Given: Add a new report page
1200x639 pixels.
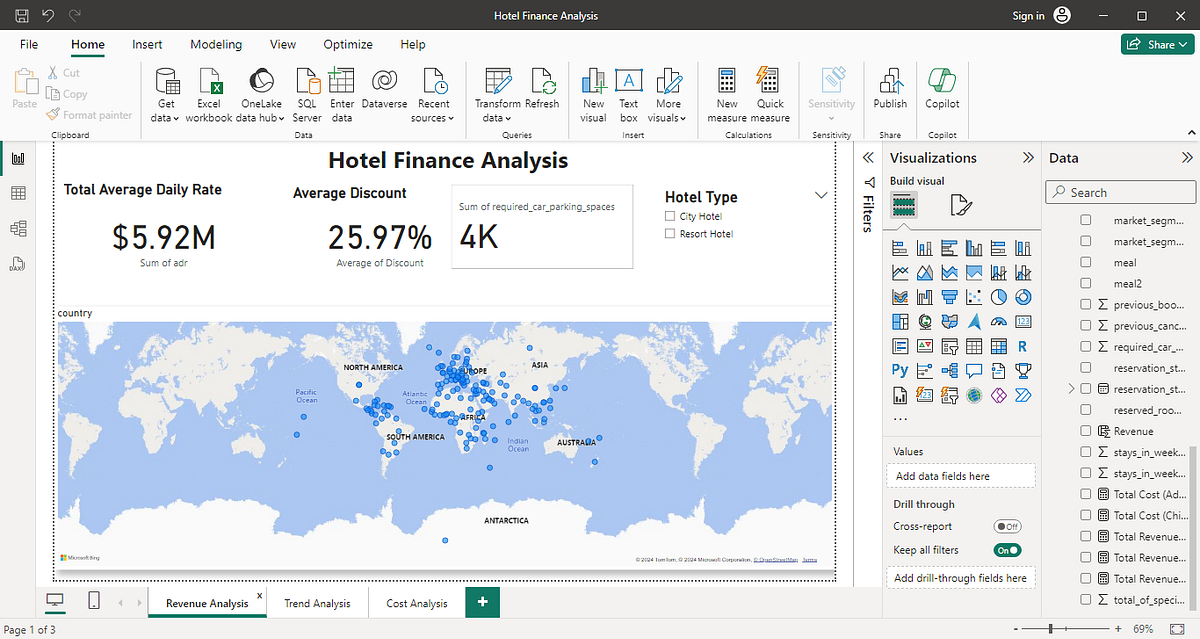Looking at the screenshot, I should pos(483,602).
